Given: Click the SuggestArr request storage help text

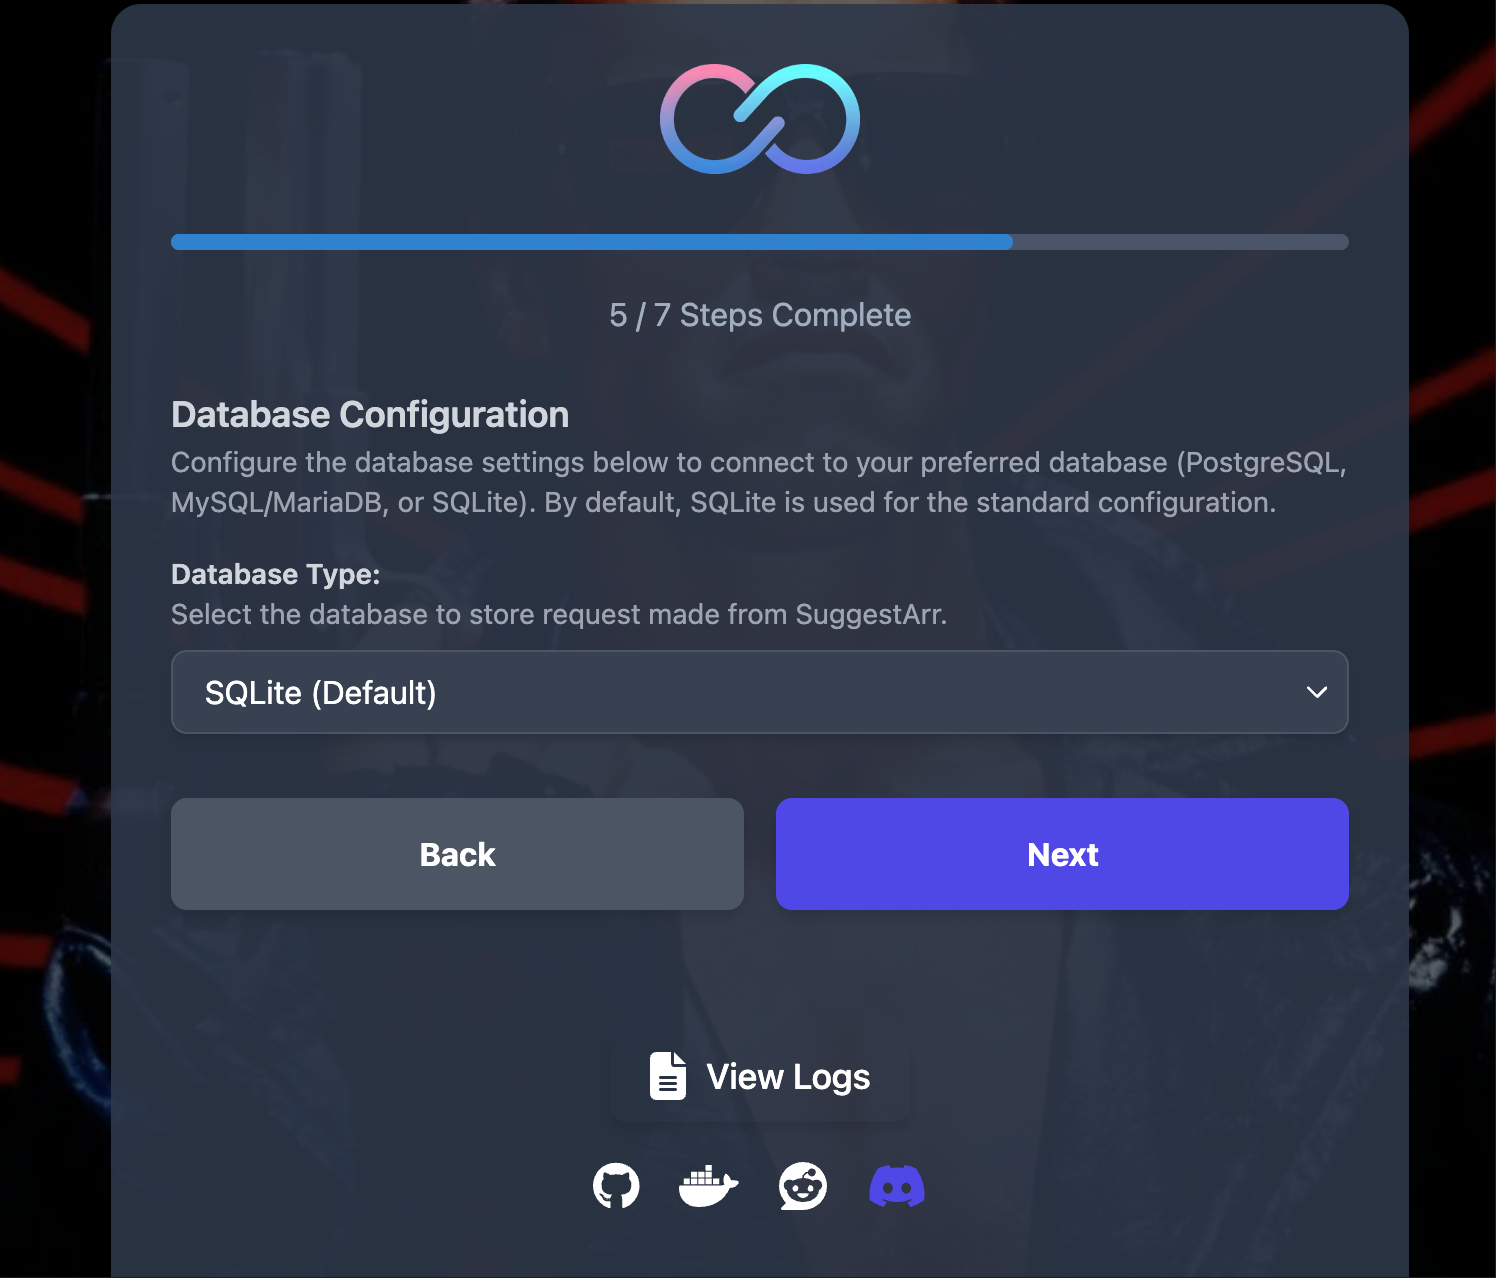Looking at the screenshot, I should click(559, 614).
